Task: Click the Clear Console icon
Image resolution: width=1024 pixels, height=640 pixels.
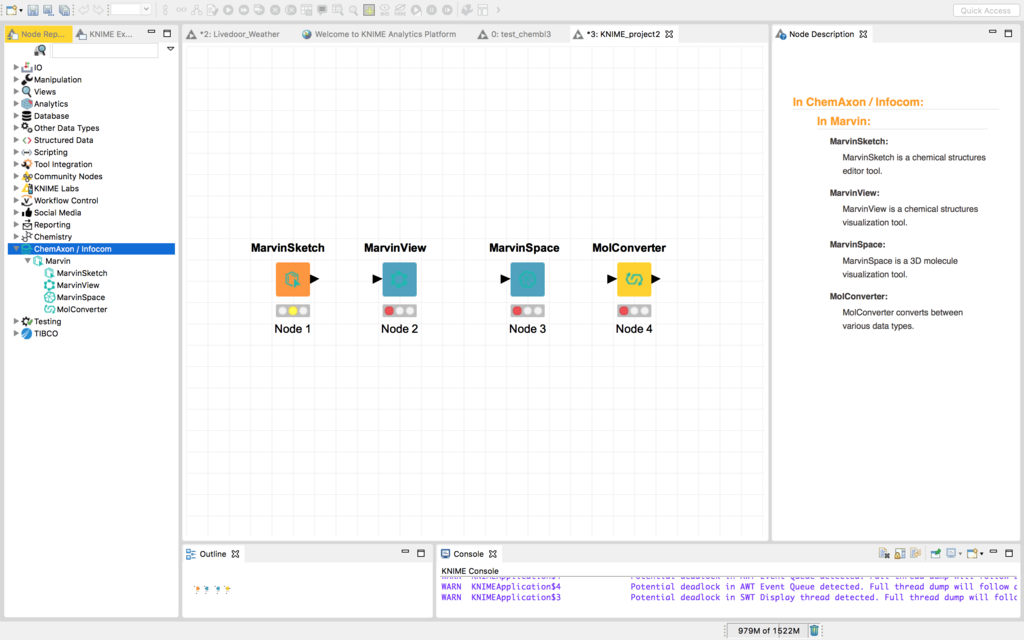Action: coord(884,553)
